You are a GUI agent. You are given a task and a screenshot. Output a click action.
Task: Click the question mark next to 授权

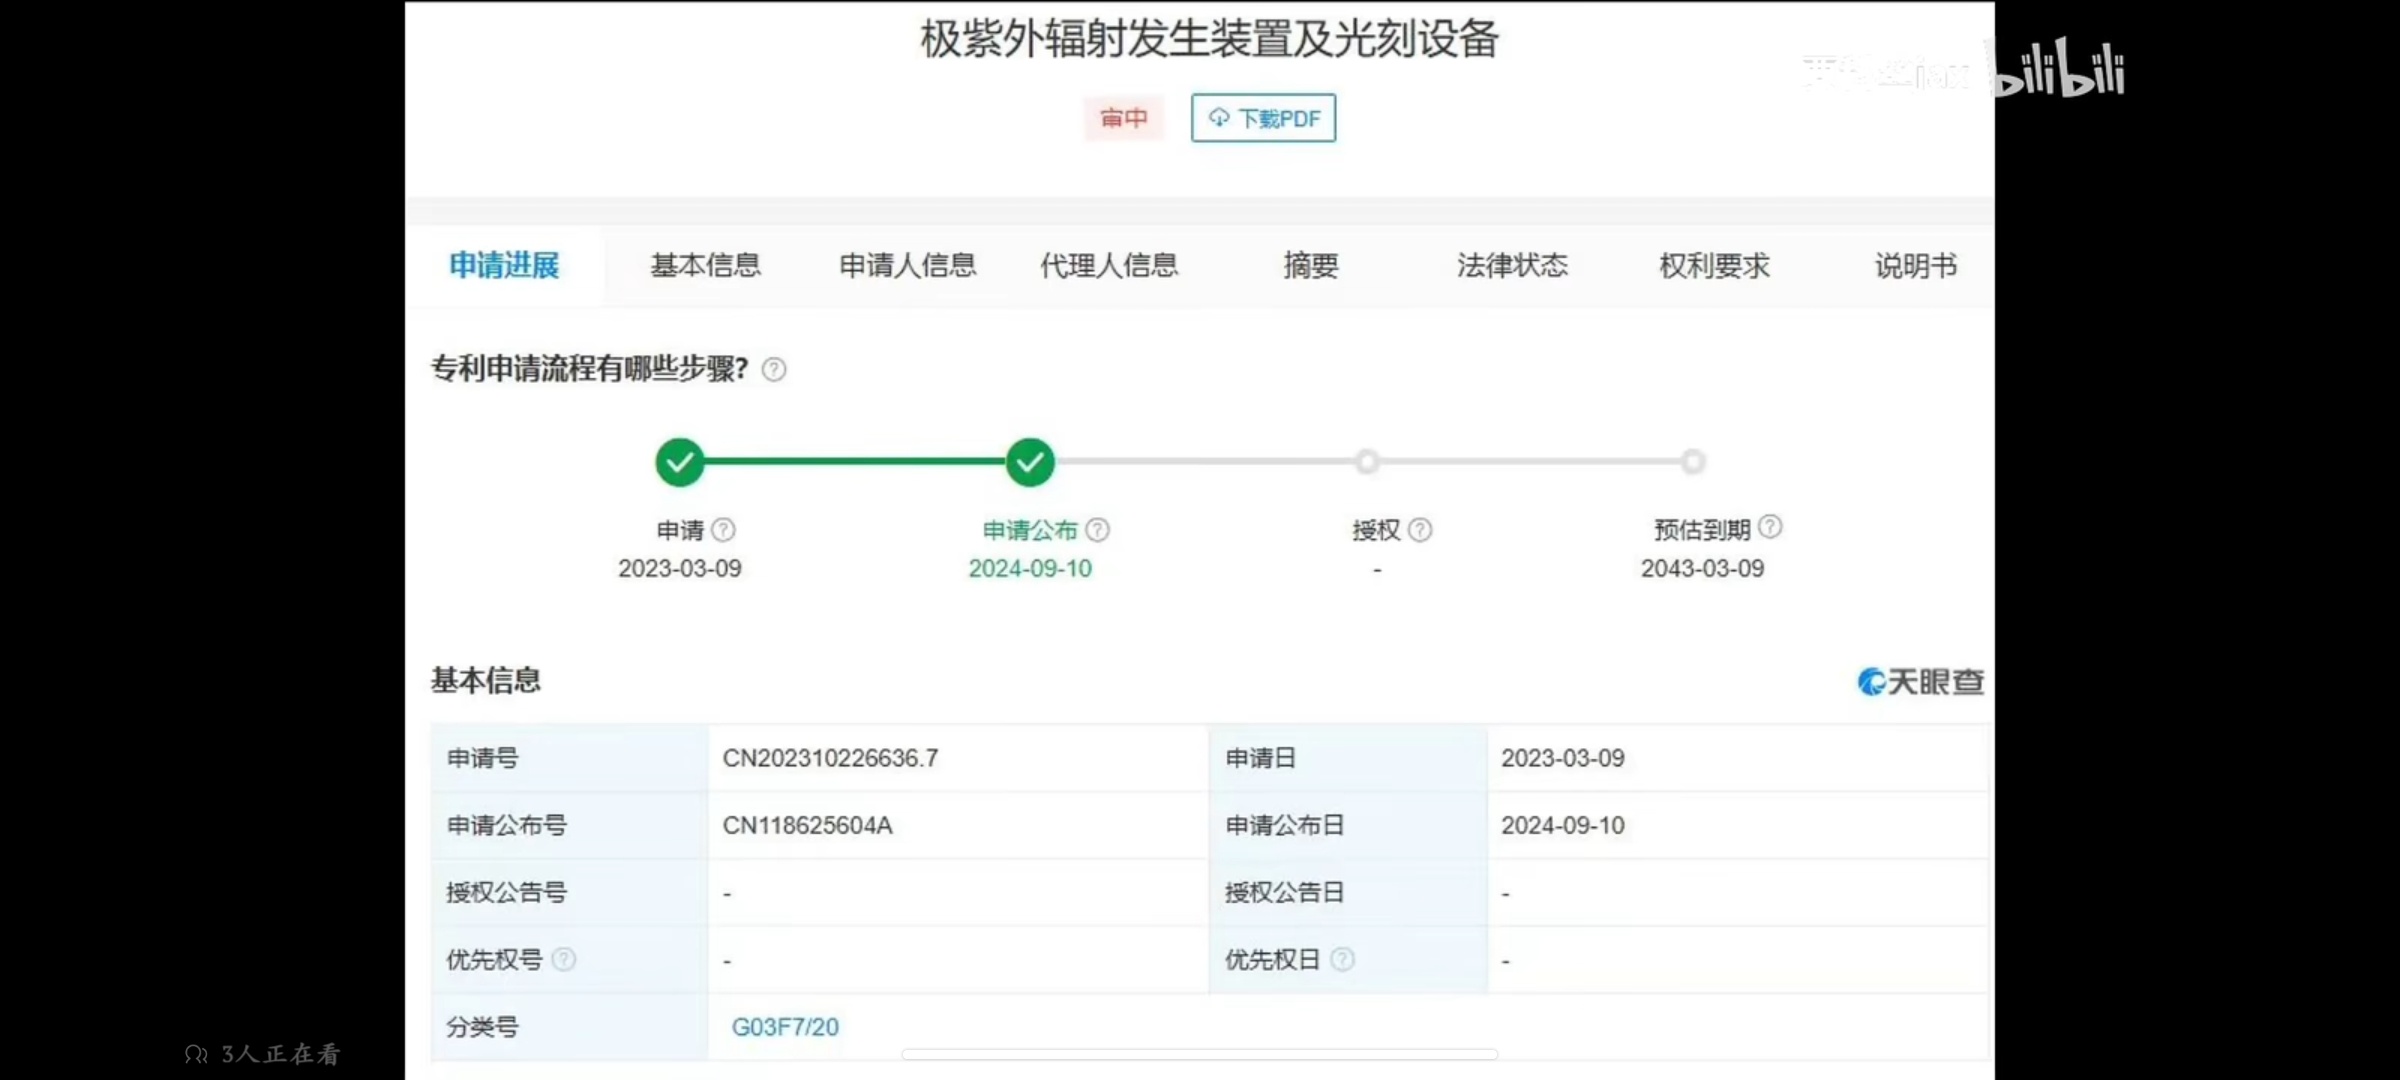pyautogui.click(x=1419, y=530)
